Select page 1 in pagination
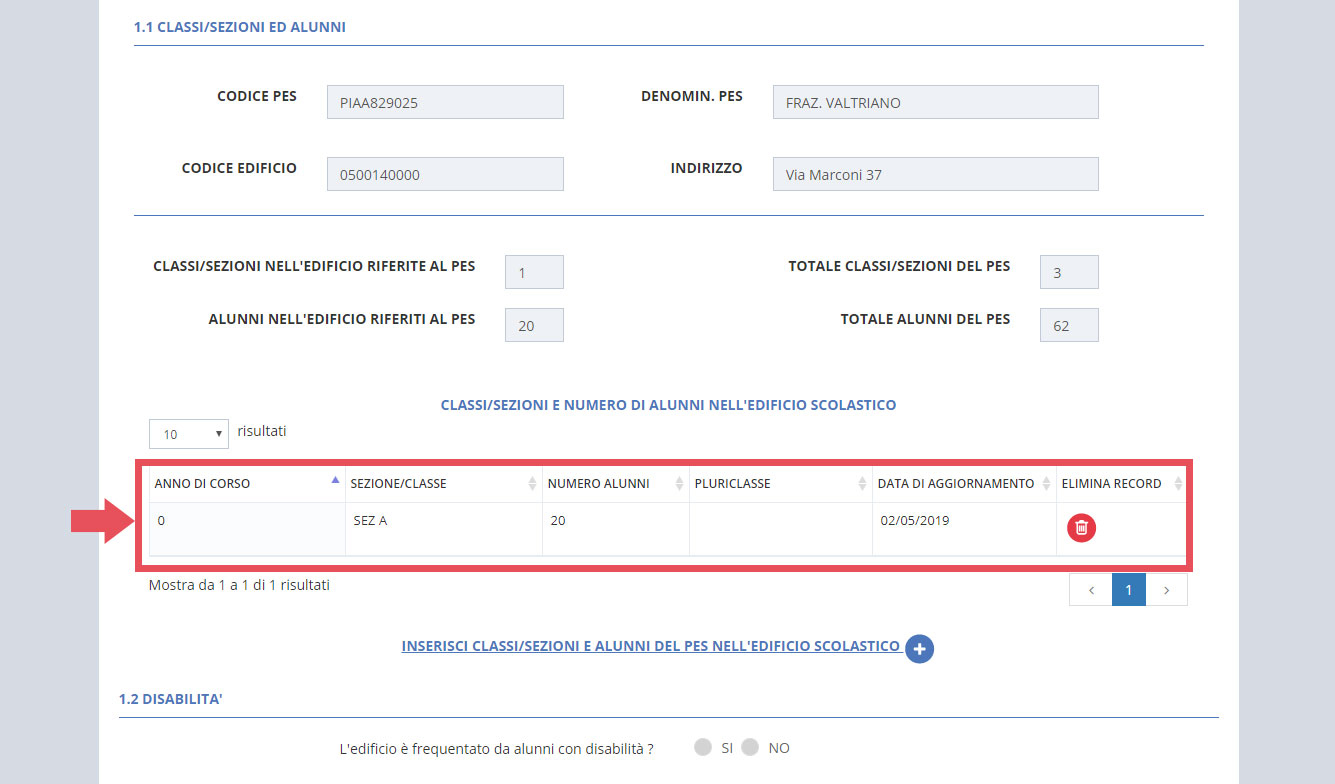The width and height of the screenshot is (1335, 784). point(1128,590)
